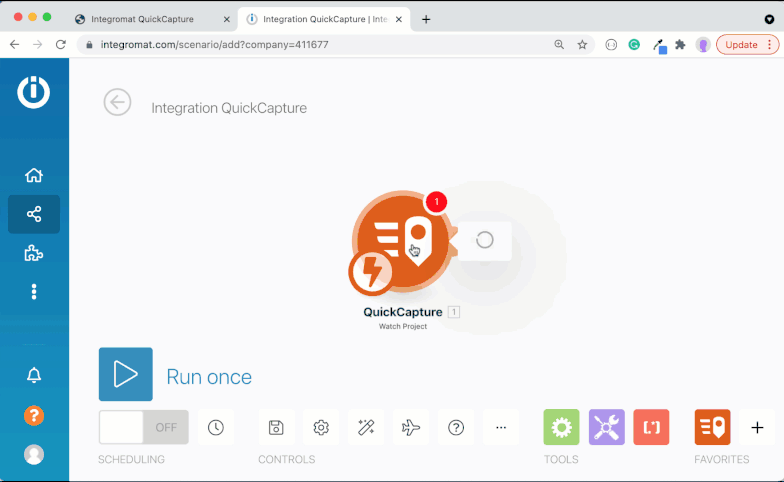Edit scenario name Integration QuickCapture
The height and width of the screenshot is (482, 784).
[229, 108]
